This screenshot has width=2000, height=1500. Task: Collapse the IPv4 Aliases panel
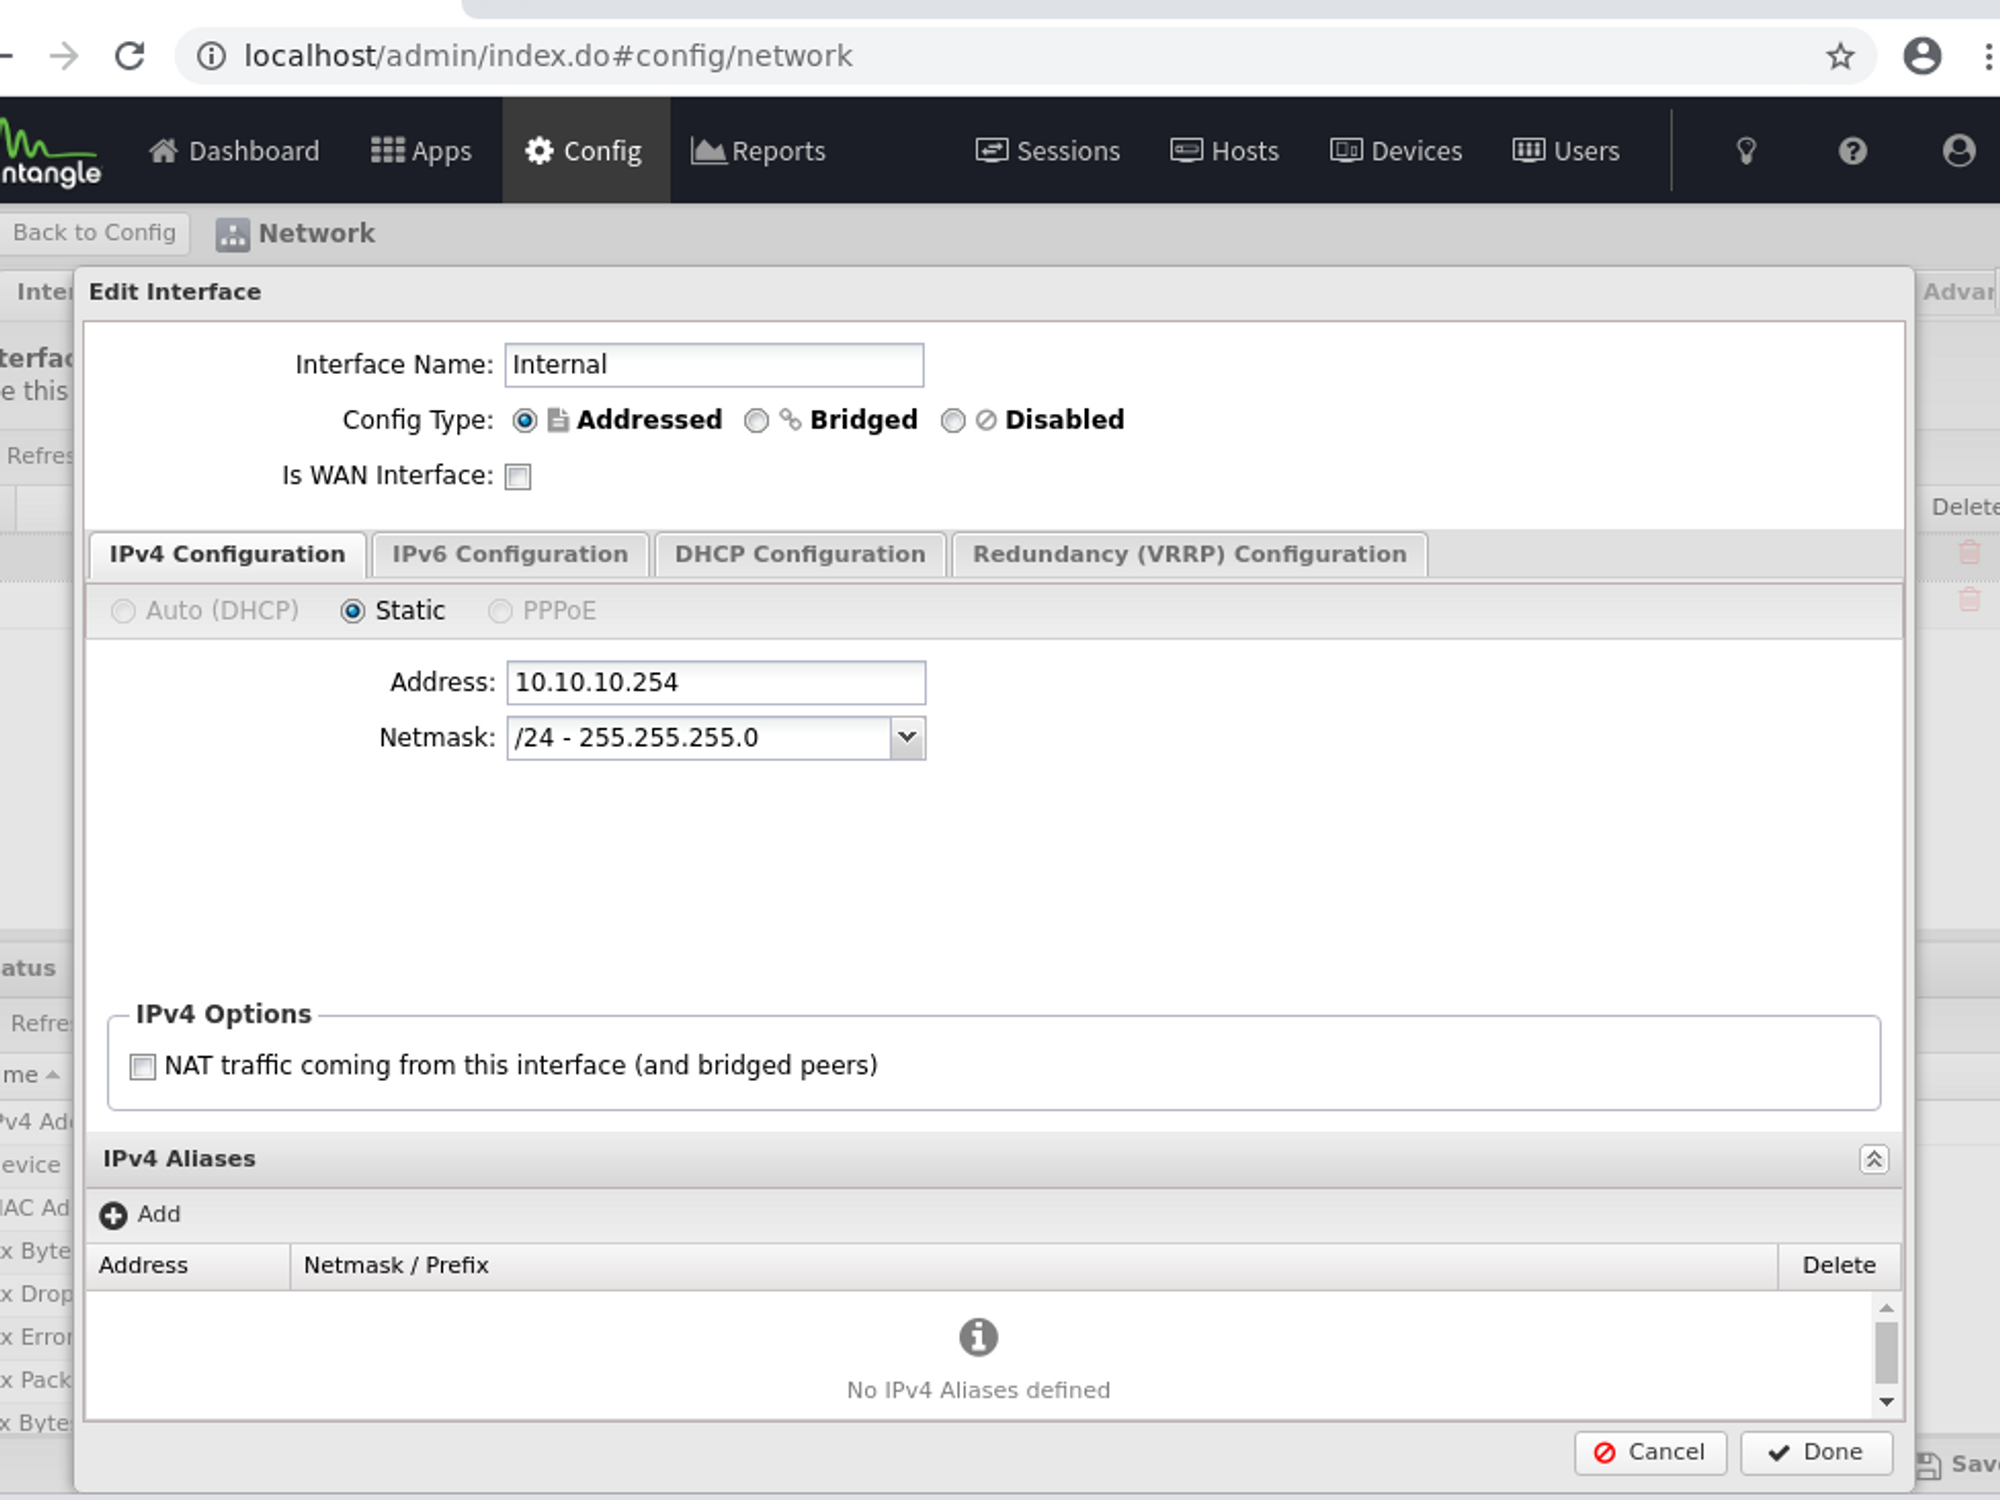coord(1873,1159)
